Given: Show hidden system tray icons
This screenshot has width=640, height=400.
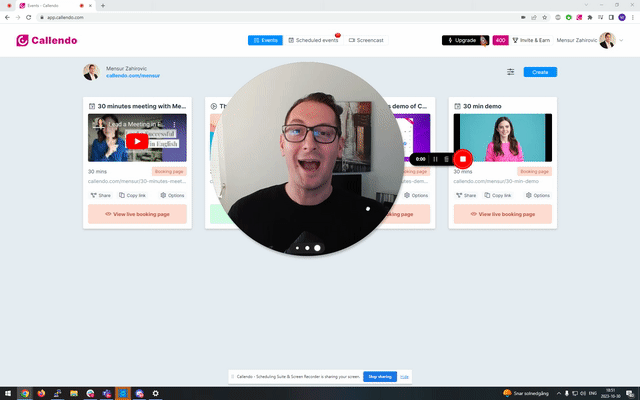Looking at the screenshot, I should click(x=559, y=393).
